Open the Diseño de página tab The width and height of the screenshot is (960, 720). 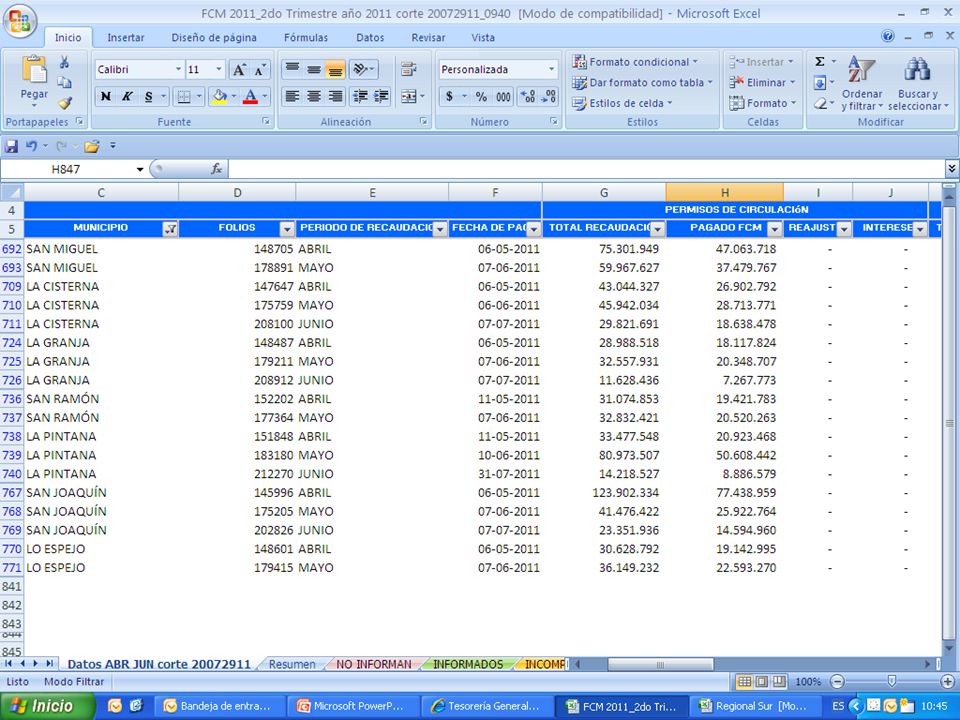pos(214,37)
